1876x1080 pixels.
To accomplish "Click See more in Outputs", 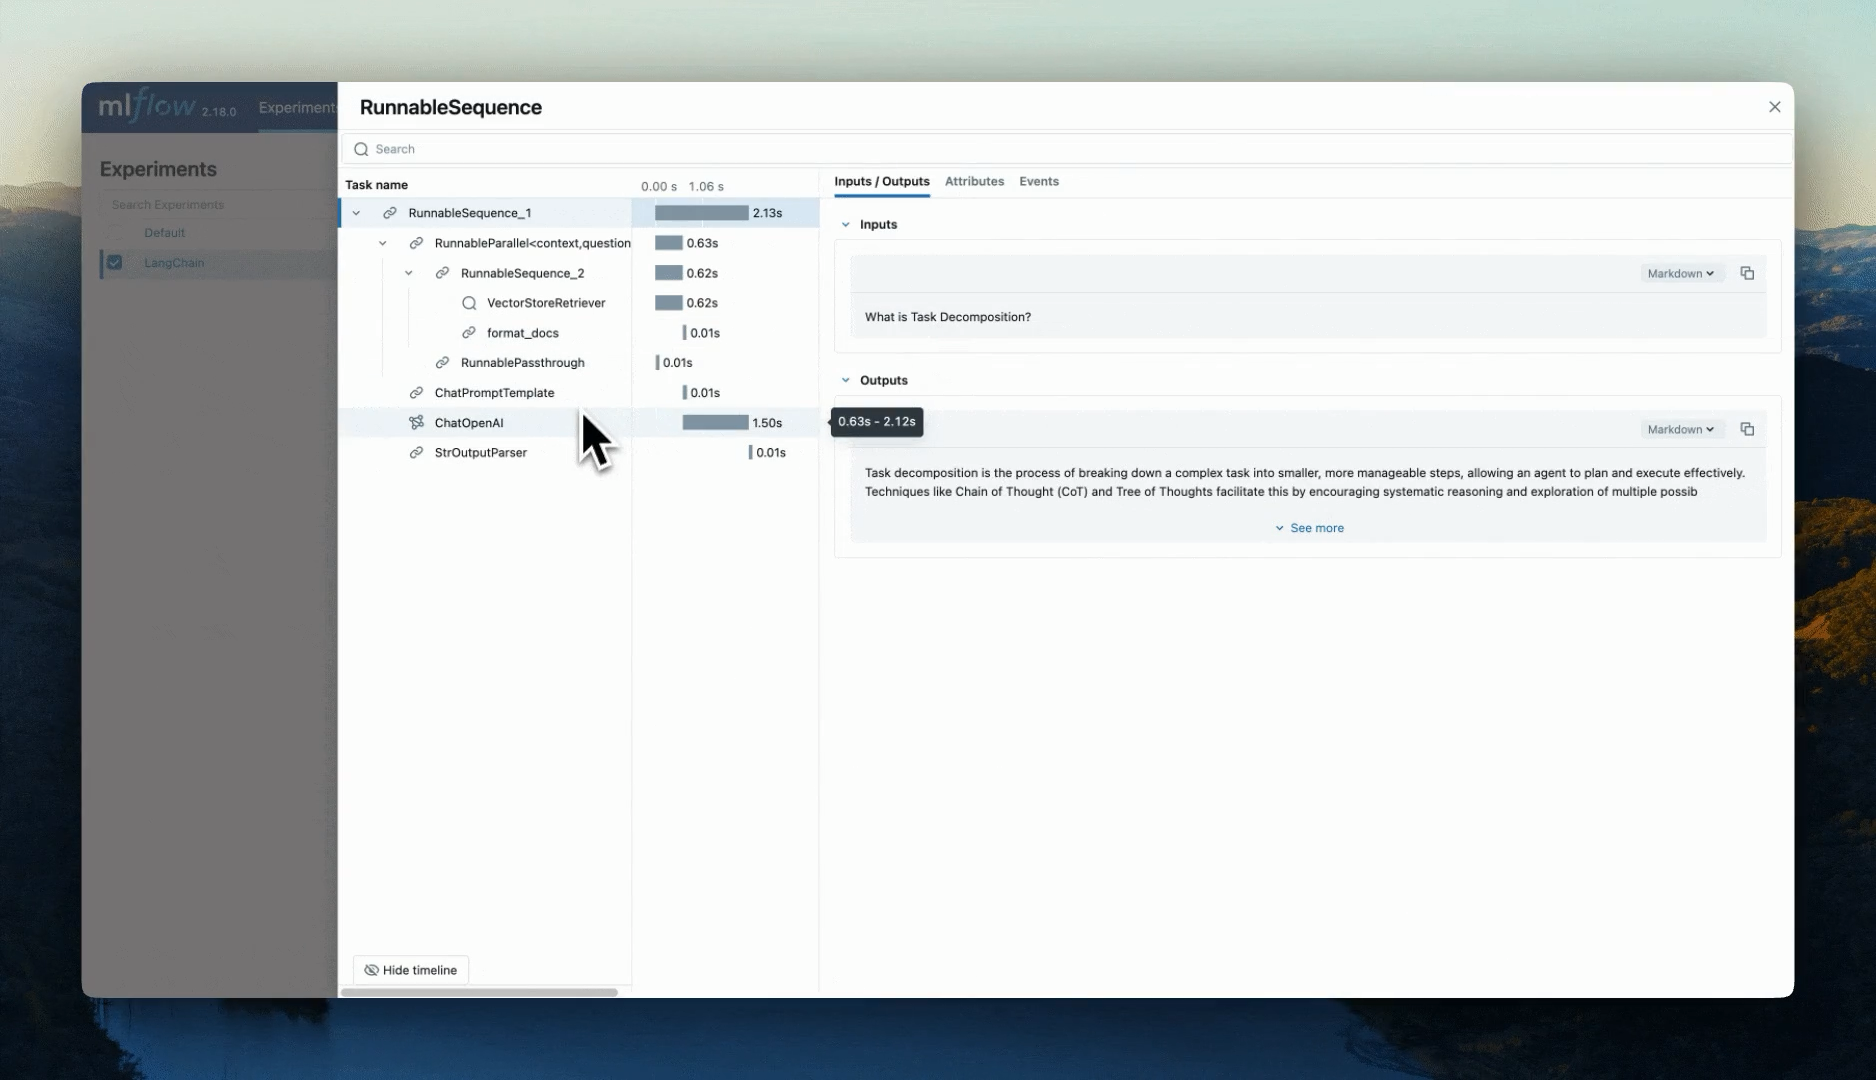I will pos(1309,528).
